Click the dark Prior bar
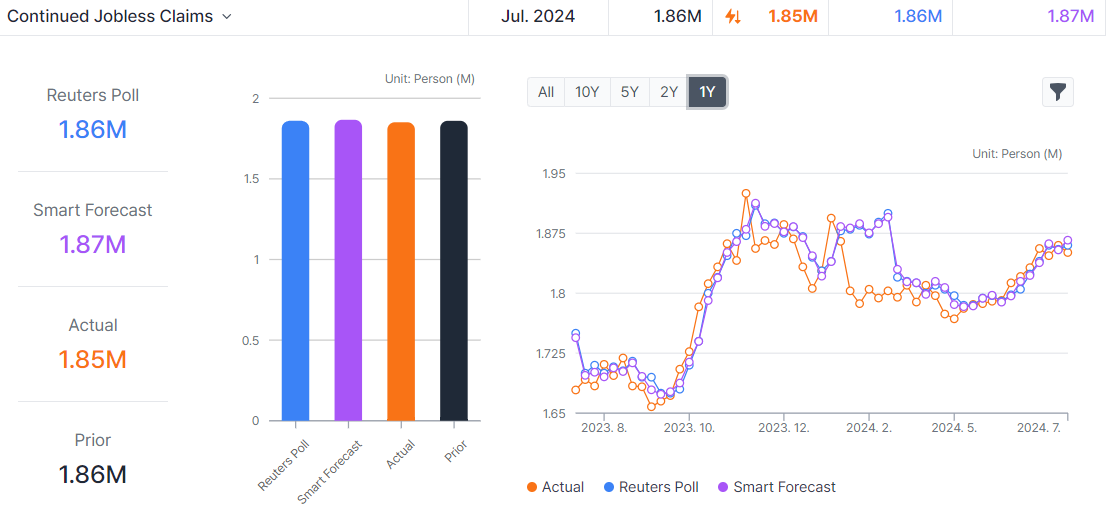 pos(454,271)
